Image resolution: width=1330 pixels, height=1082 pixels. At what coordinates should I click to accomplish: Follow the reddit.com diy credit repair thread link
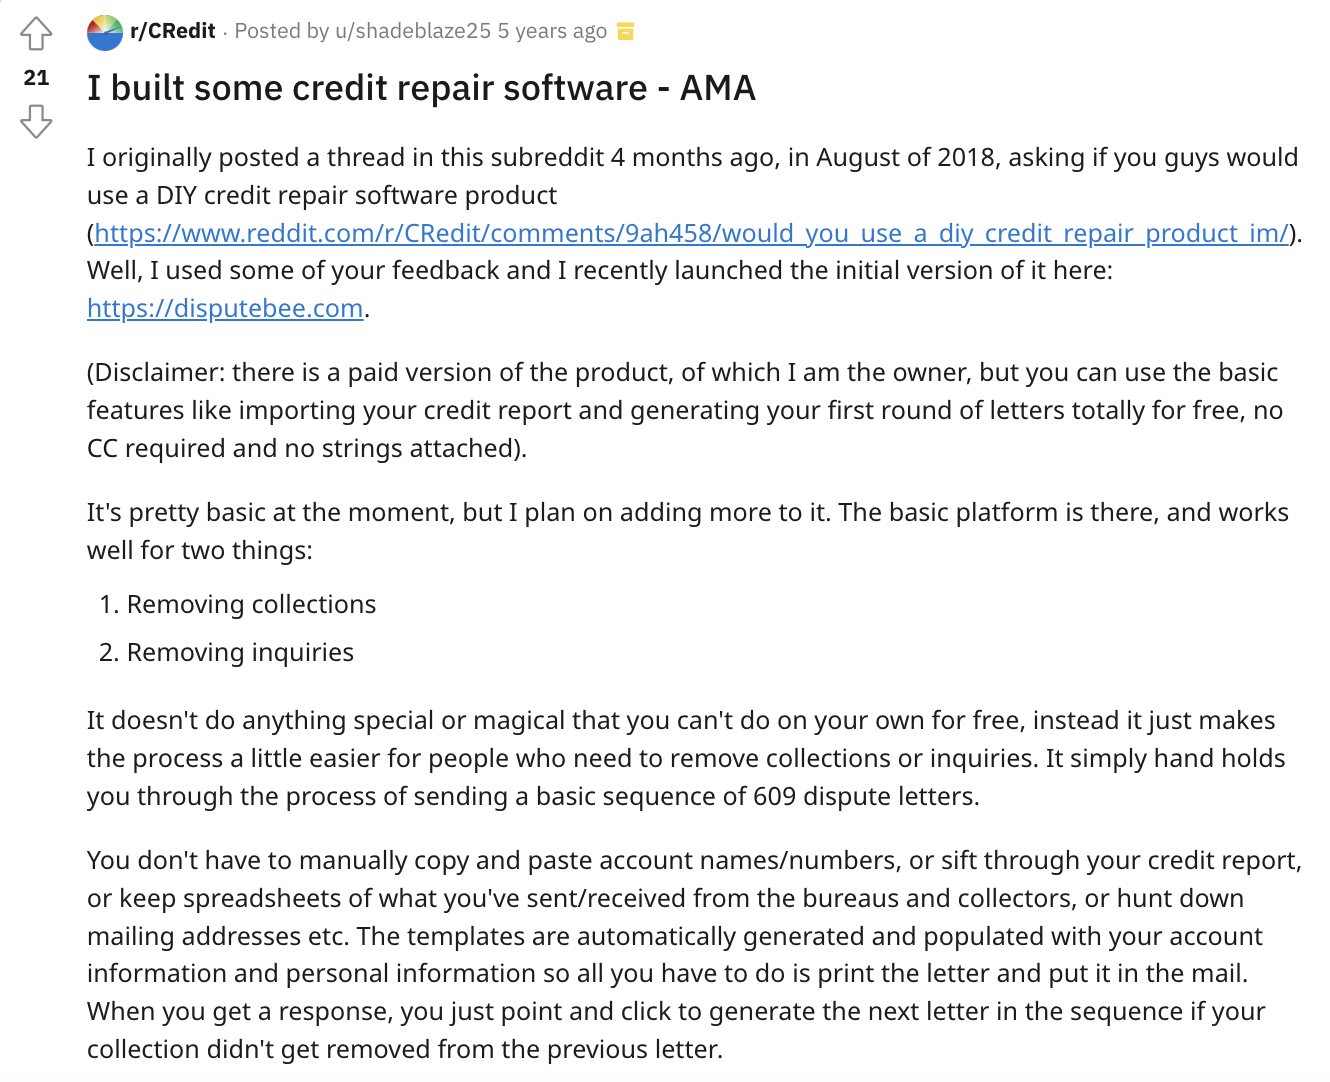tap(692, 233)
